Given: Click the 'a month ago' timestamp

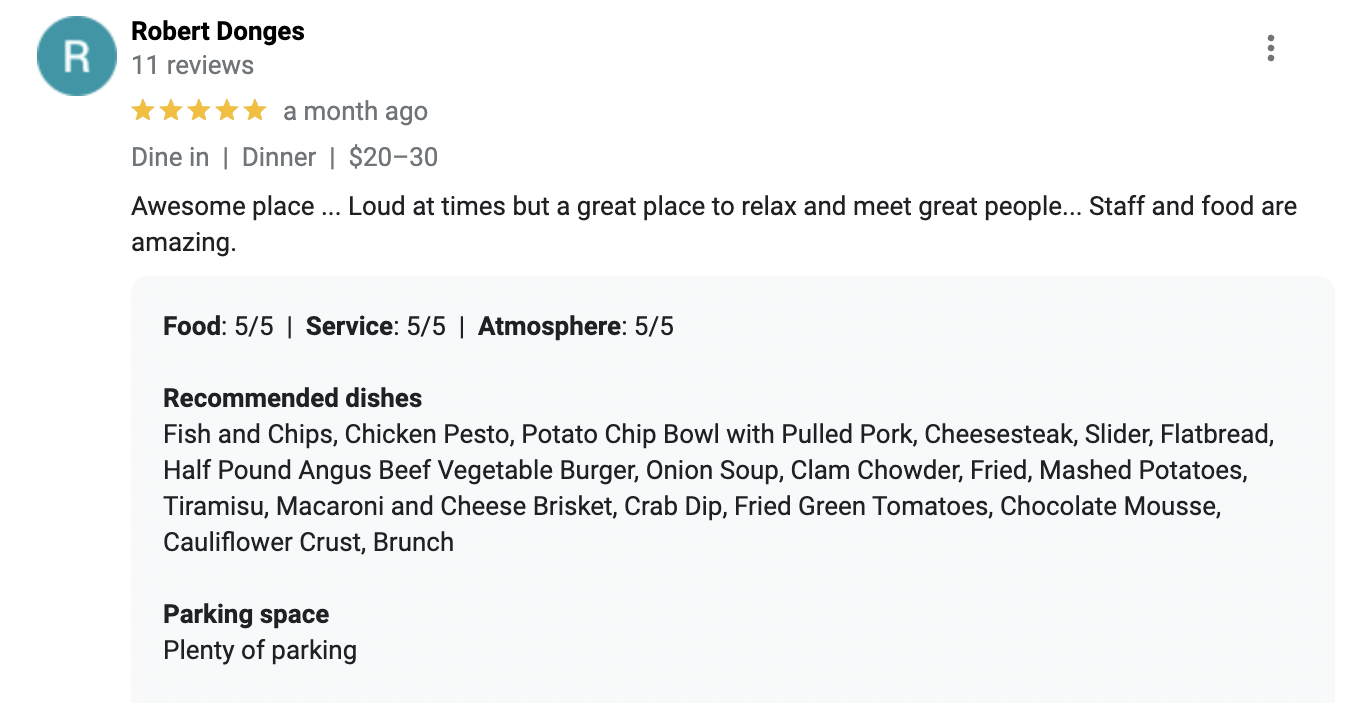Looking at the screenshot, I should pos(355,111).
